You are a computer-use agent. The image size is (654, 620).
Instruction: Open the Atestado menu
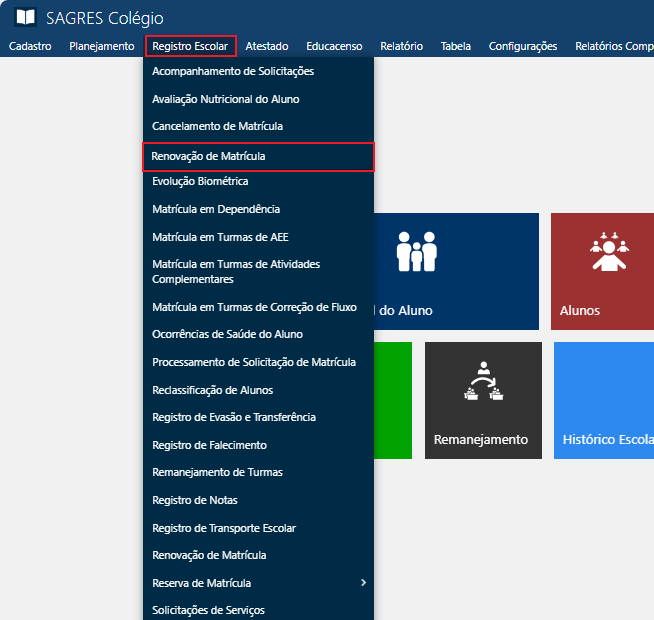pyautogui.click(x=267, y=46)
